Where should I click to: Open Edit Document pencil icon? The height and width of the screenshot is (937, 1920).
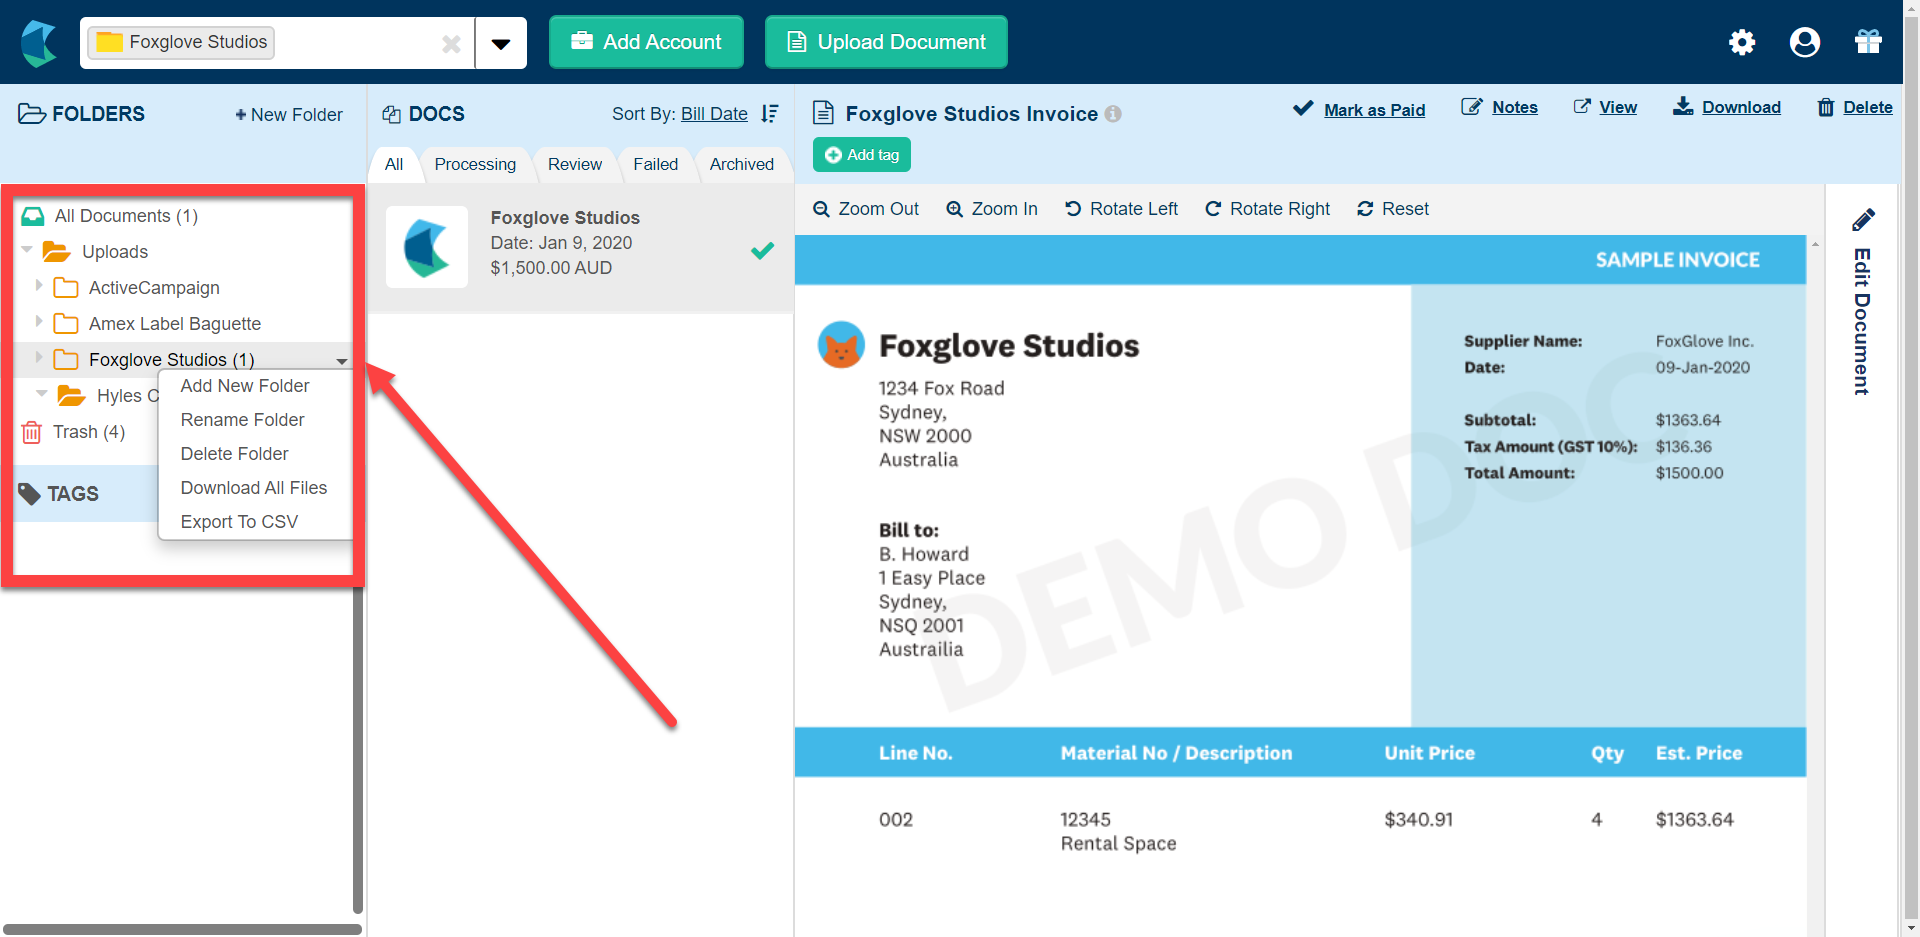point(1862,220)
